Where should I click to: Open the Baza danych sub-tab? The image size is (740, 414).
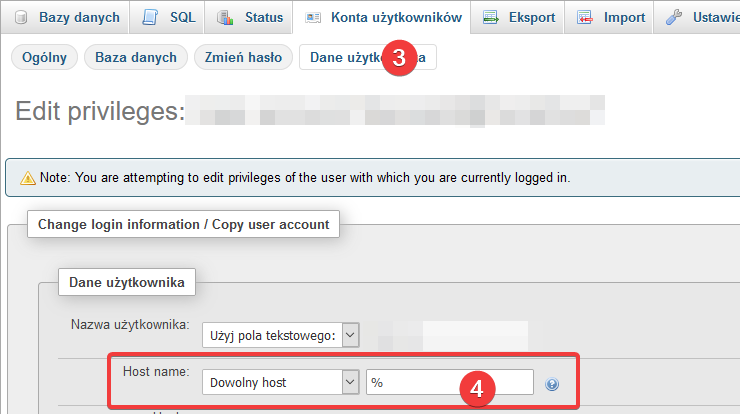pyautogui.click(x=134, y=57)
